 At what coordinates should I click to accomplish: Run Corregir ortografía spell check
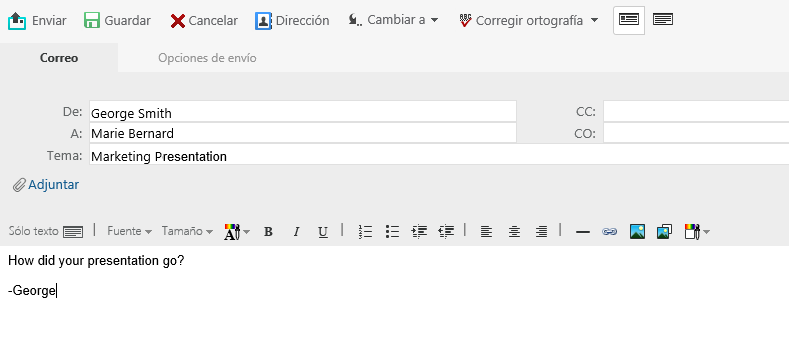pos(521,21)
